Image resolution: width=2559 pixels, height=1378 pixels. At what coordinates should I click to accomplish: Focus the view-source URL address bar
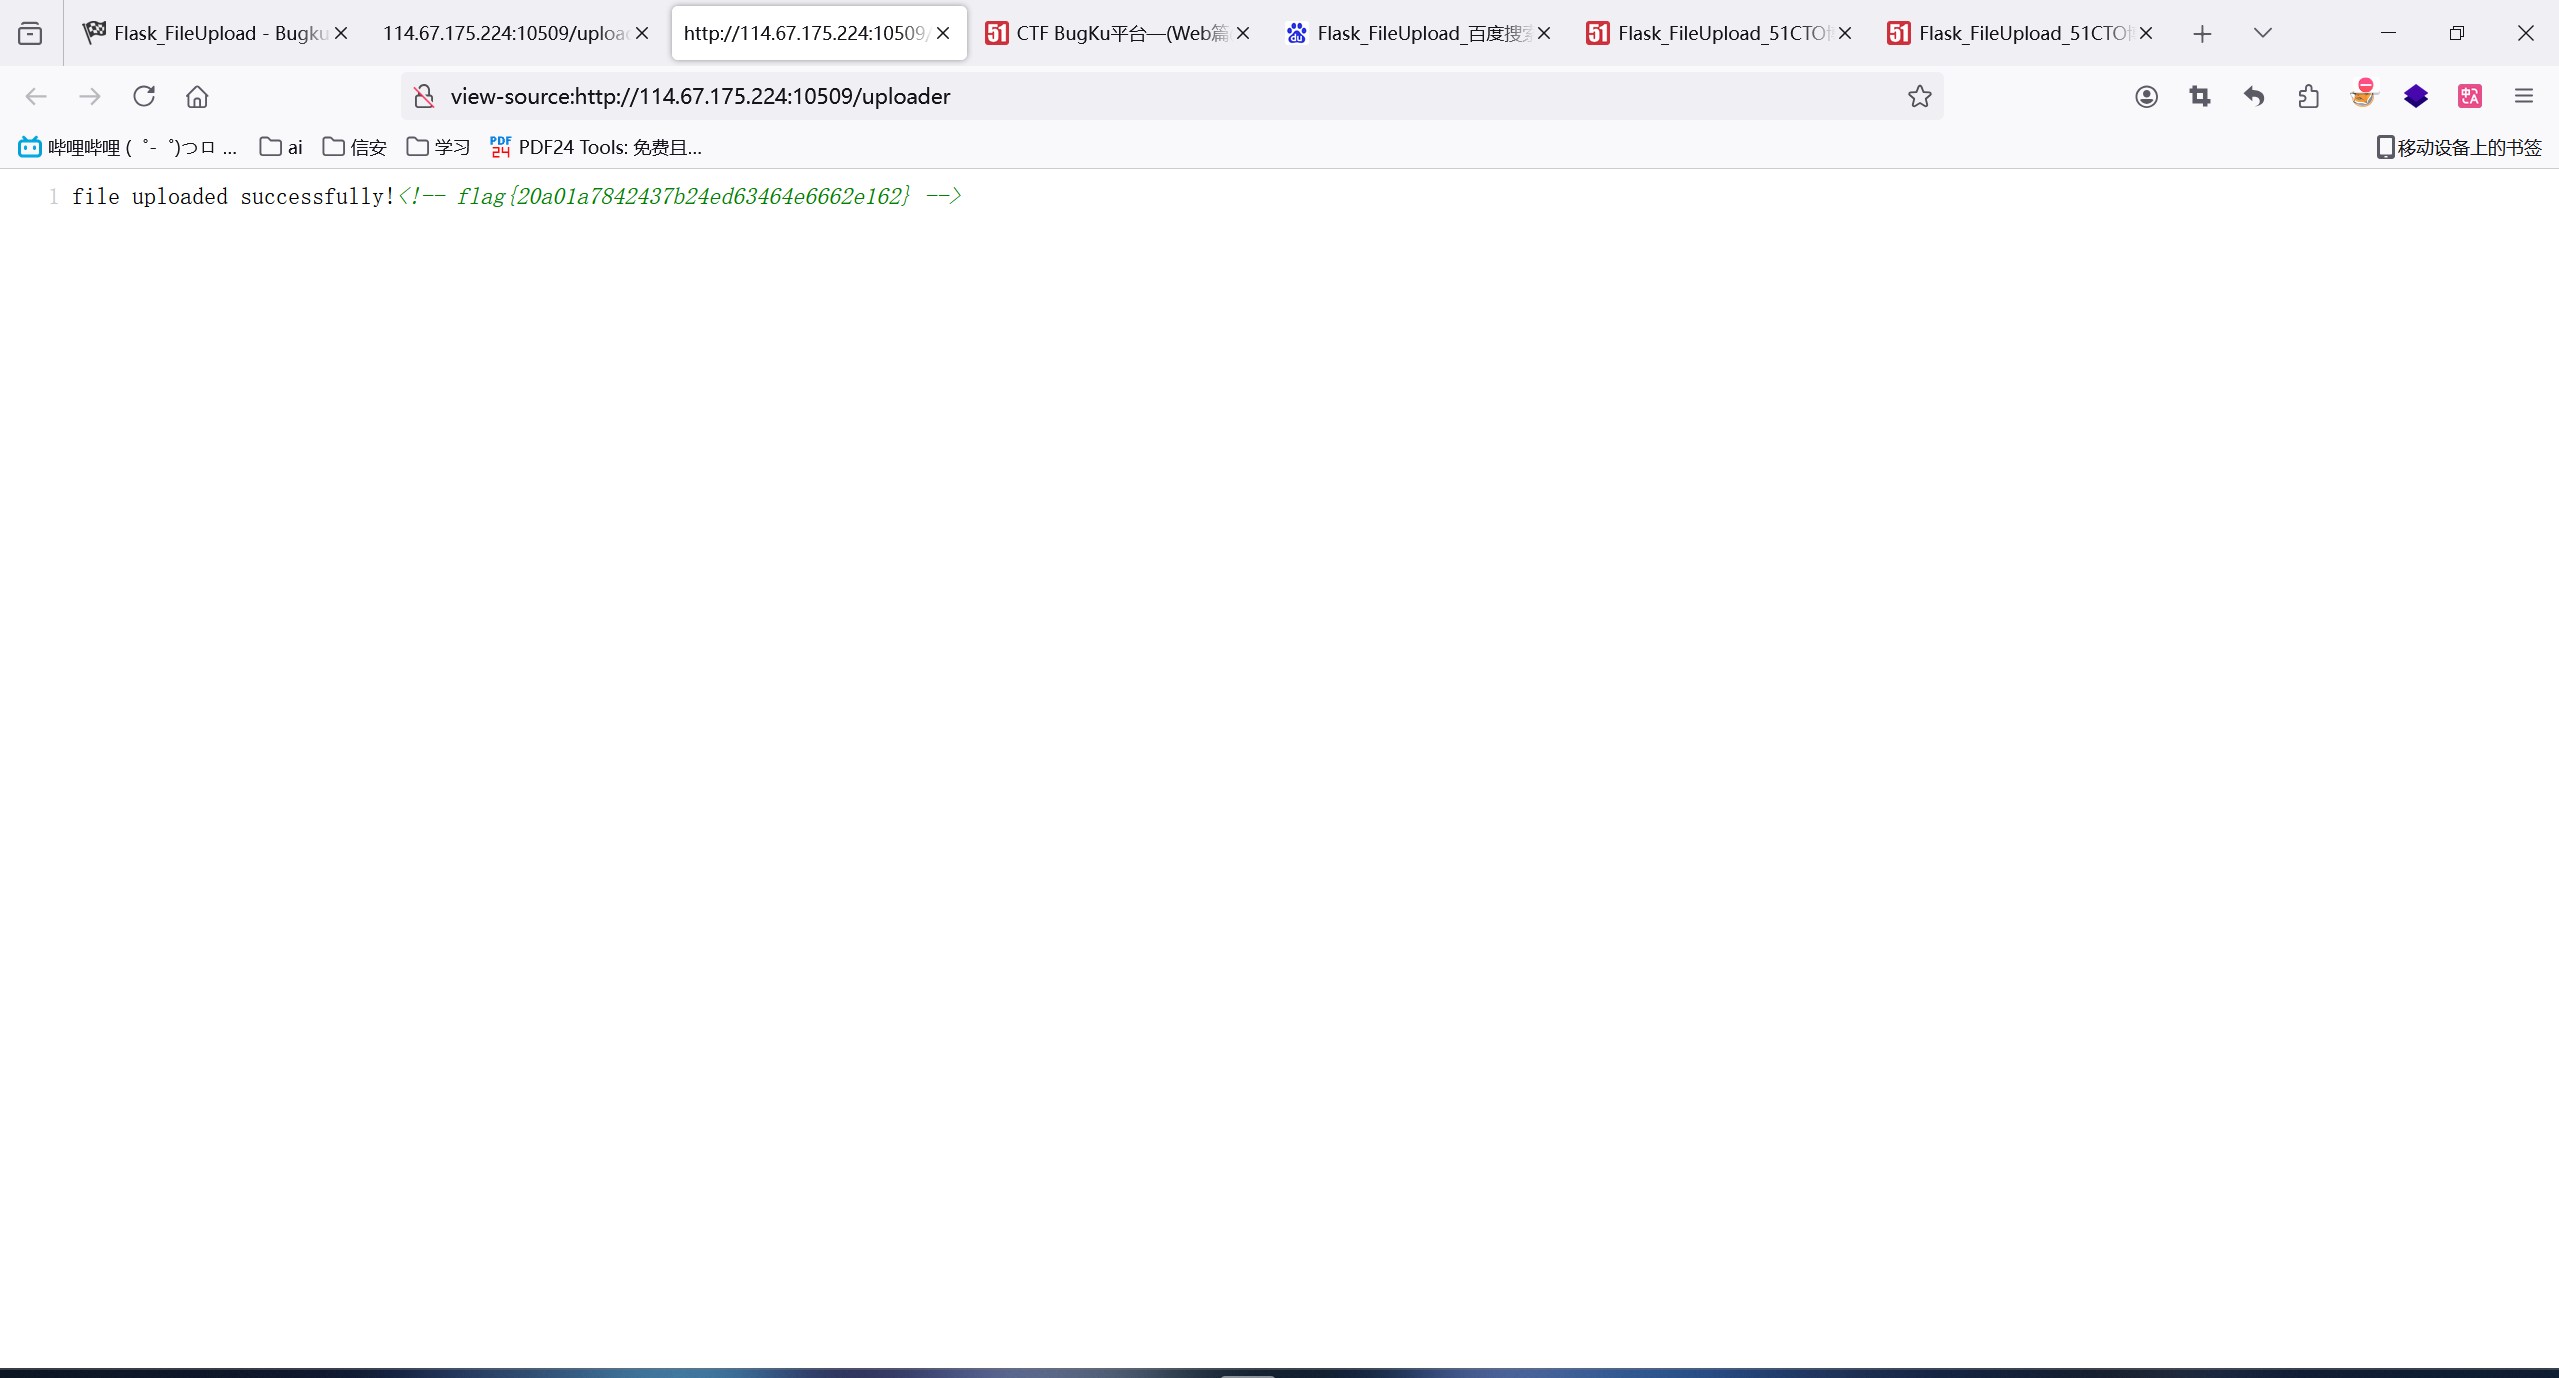[1170, 96]
